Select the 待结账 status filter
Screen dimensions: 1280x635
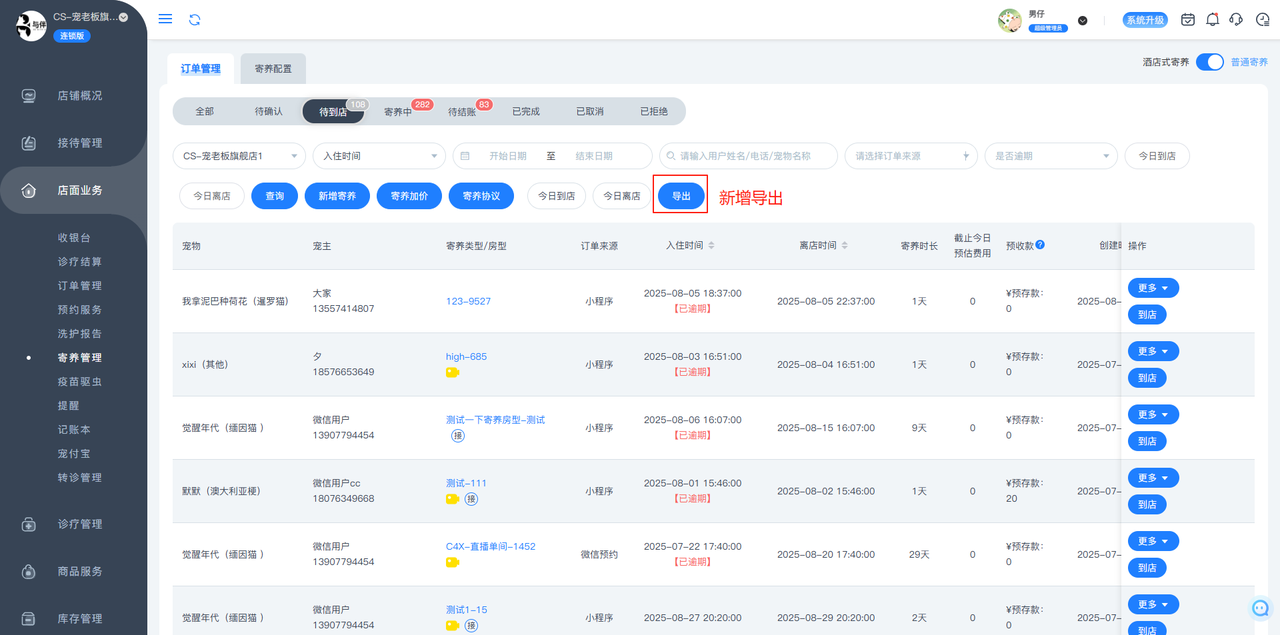tap(462, 111)
